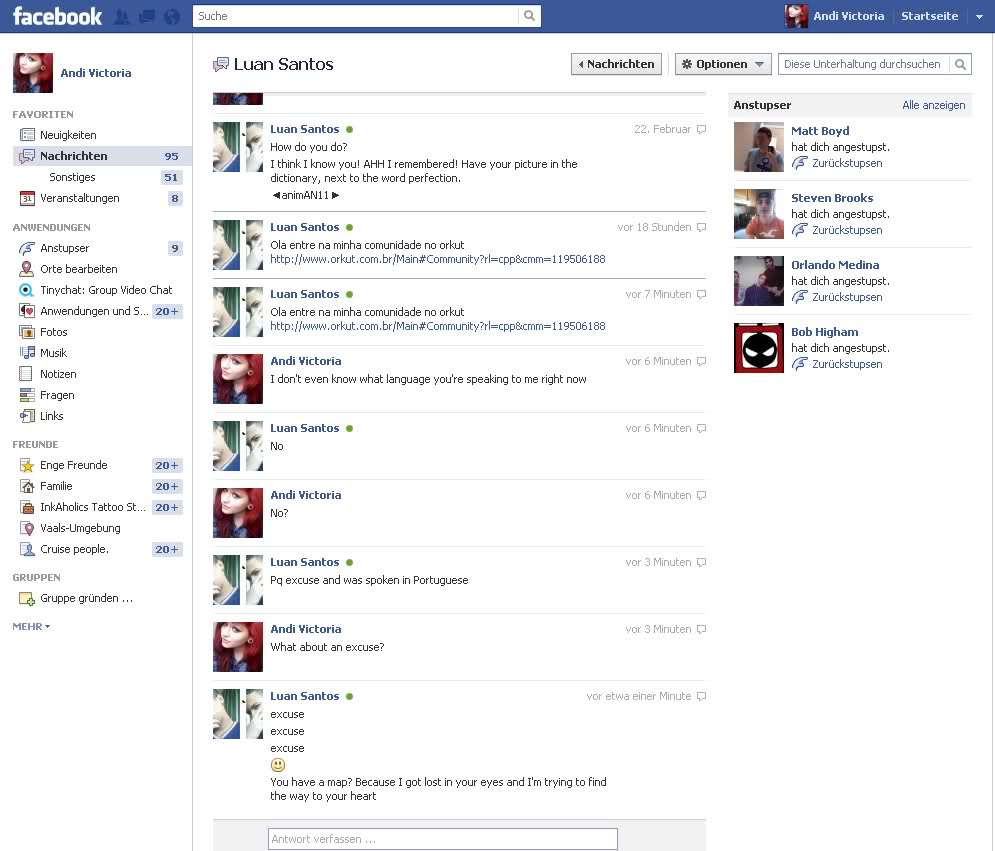Select Nachrichten in the favorites sidebar

tap(73, 156)
